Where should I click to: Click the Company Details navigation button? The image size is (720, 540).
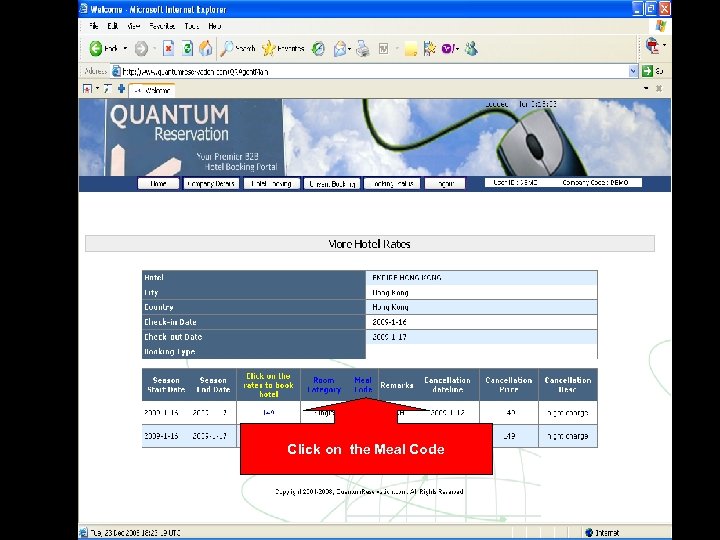pyautogui.click(x=211, y=184)
